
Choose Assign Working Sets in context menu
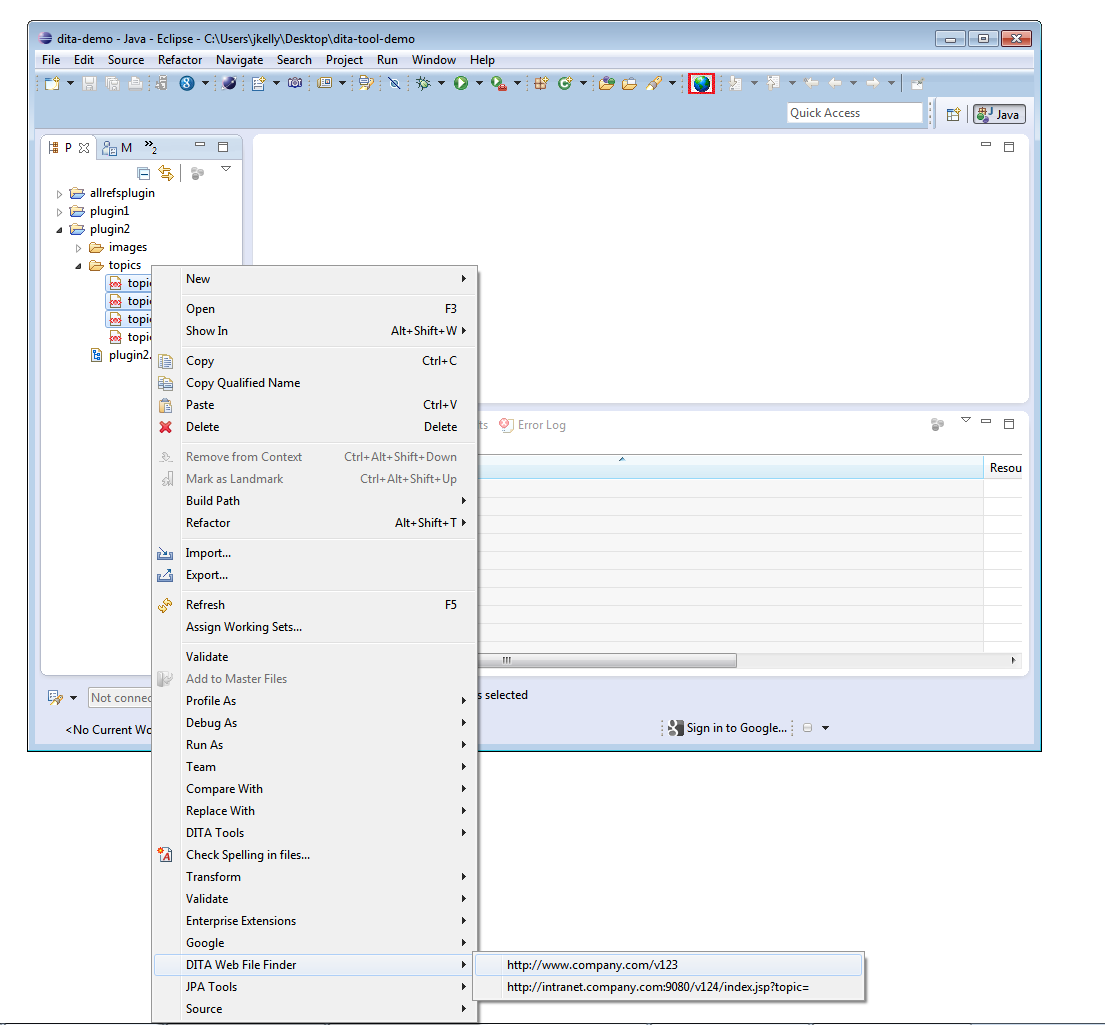click(315, 627)
